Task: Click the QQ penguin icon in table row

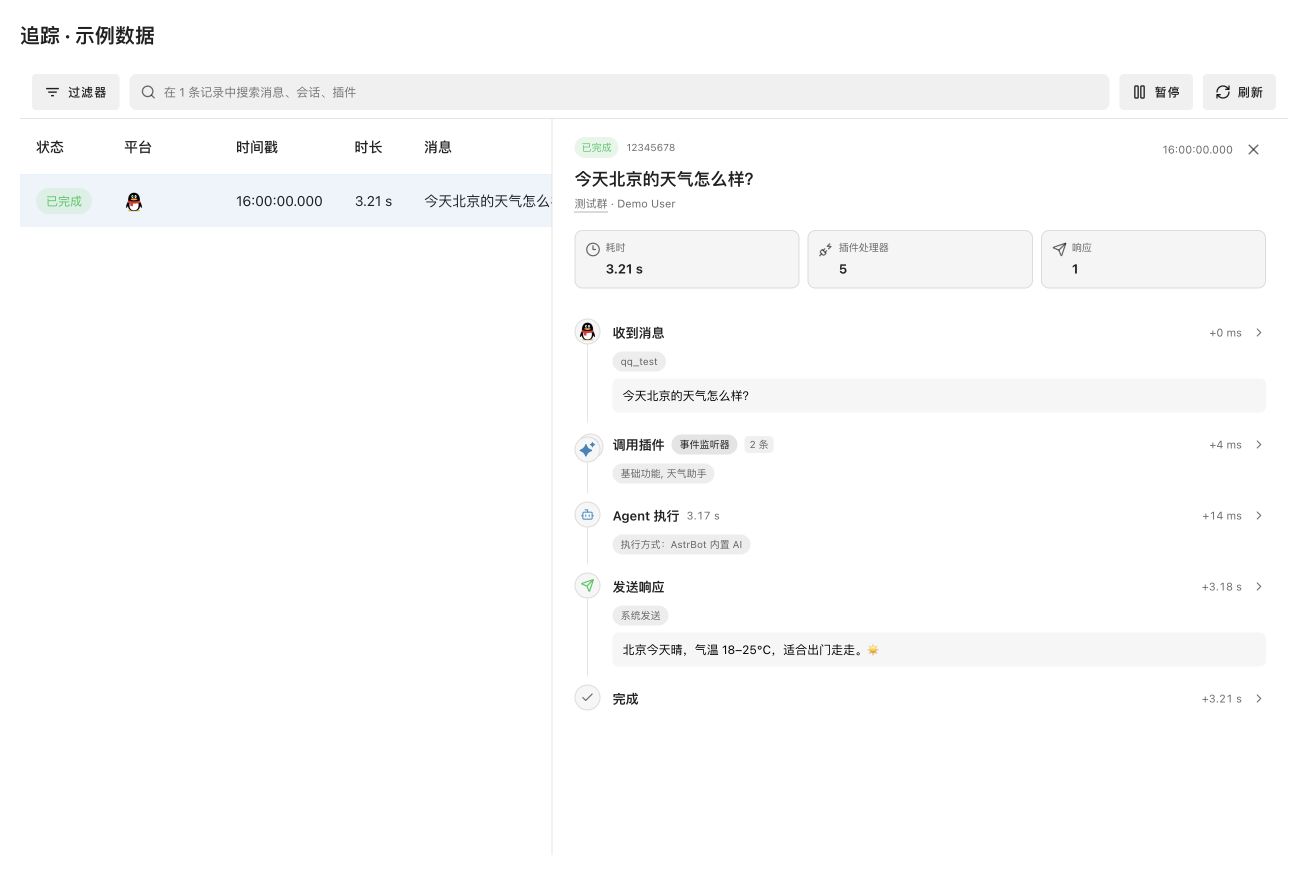Action: coord(134,201)
